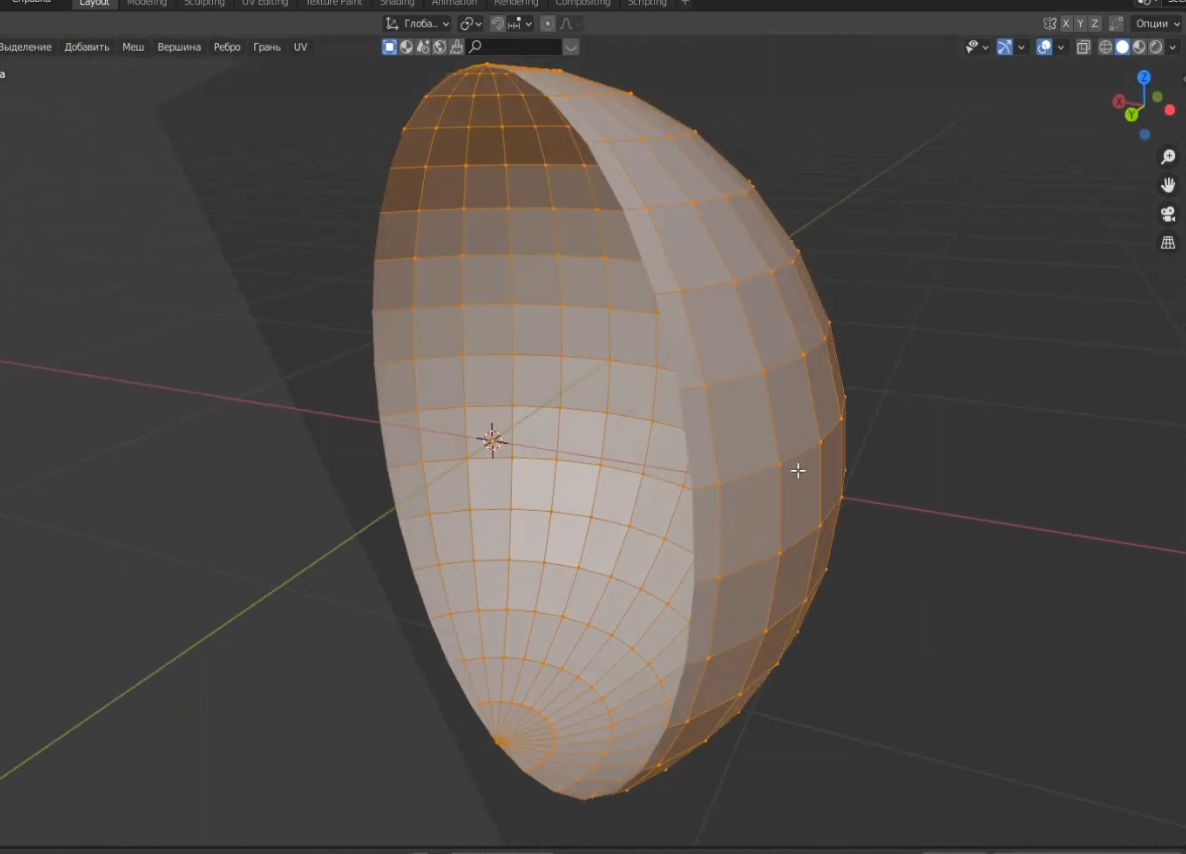Click the + button to add a workspace
Screen dimensions: 1186x854
coord(684,3)
